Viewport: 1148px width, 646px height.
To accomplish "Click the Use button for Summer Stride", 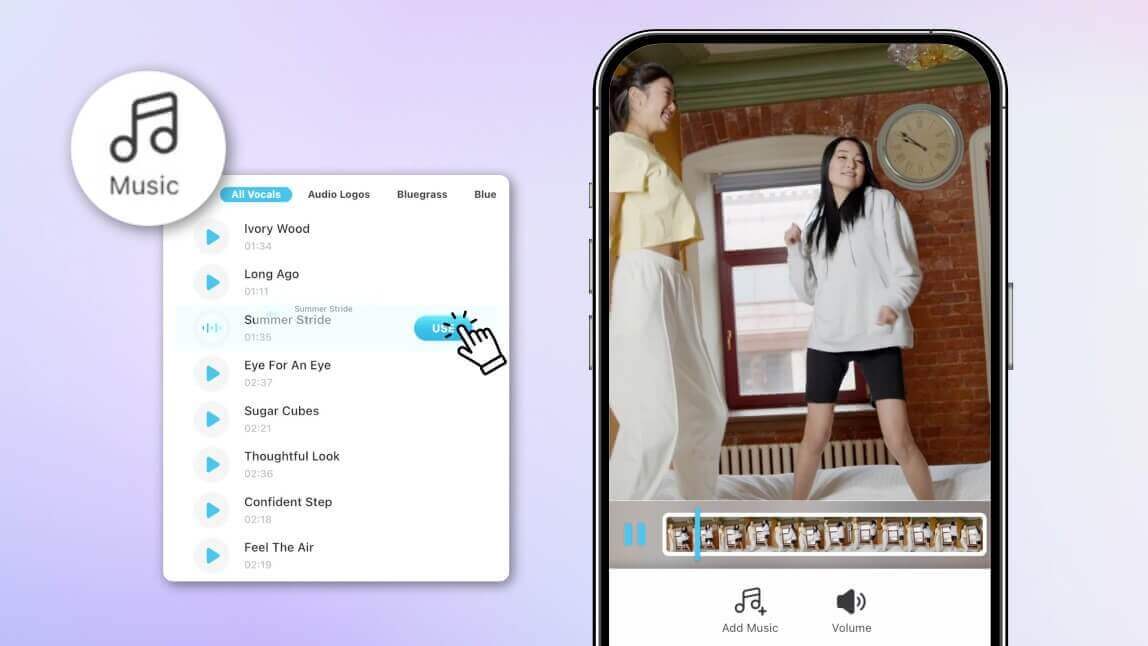I will (x=442, y=328).
